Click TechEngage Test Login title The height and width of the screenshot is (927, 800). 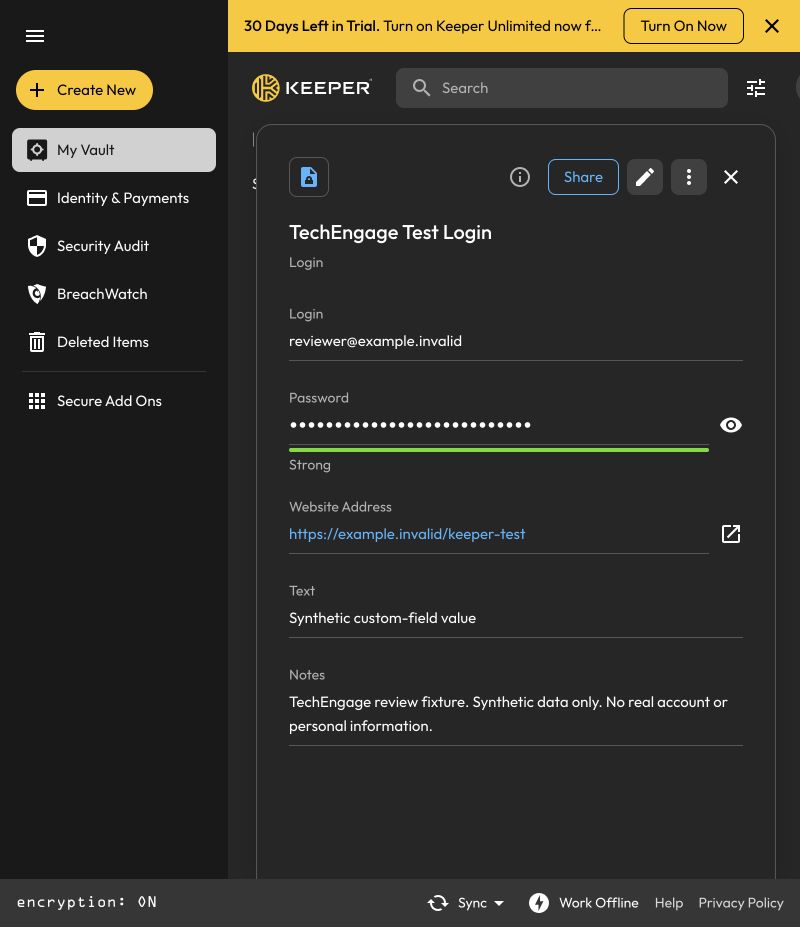[x=390, y=232]
